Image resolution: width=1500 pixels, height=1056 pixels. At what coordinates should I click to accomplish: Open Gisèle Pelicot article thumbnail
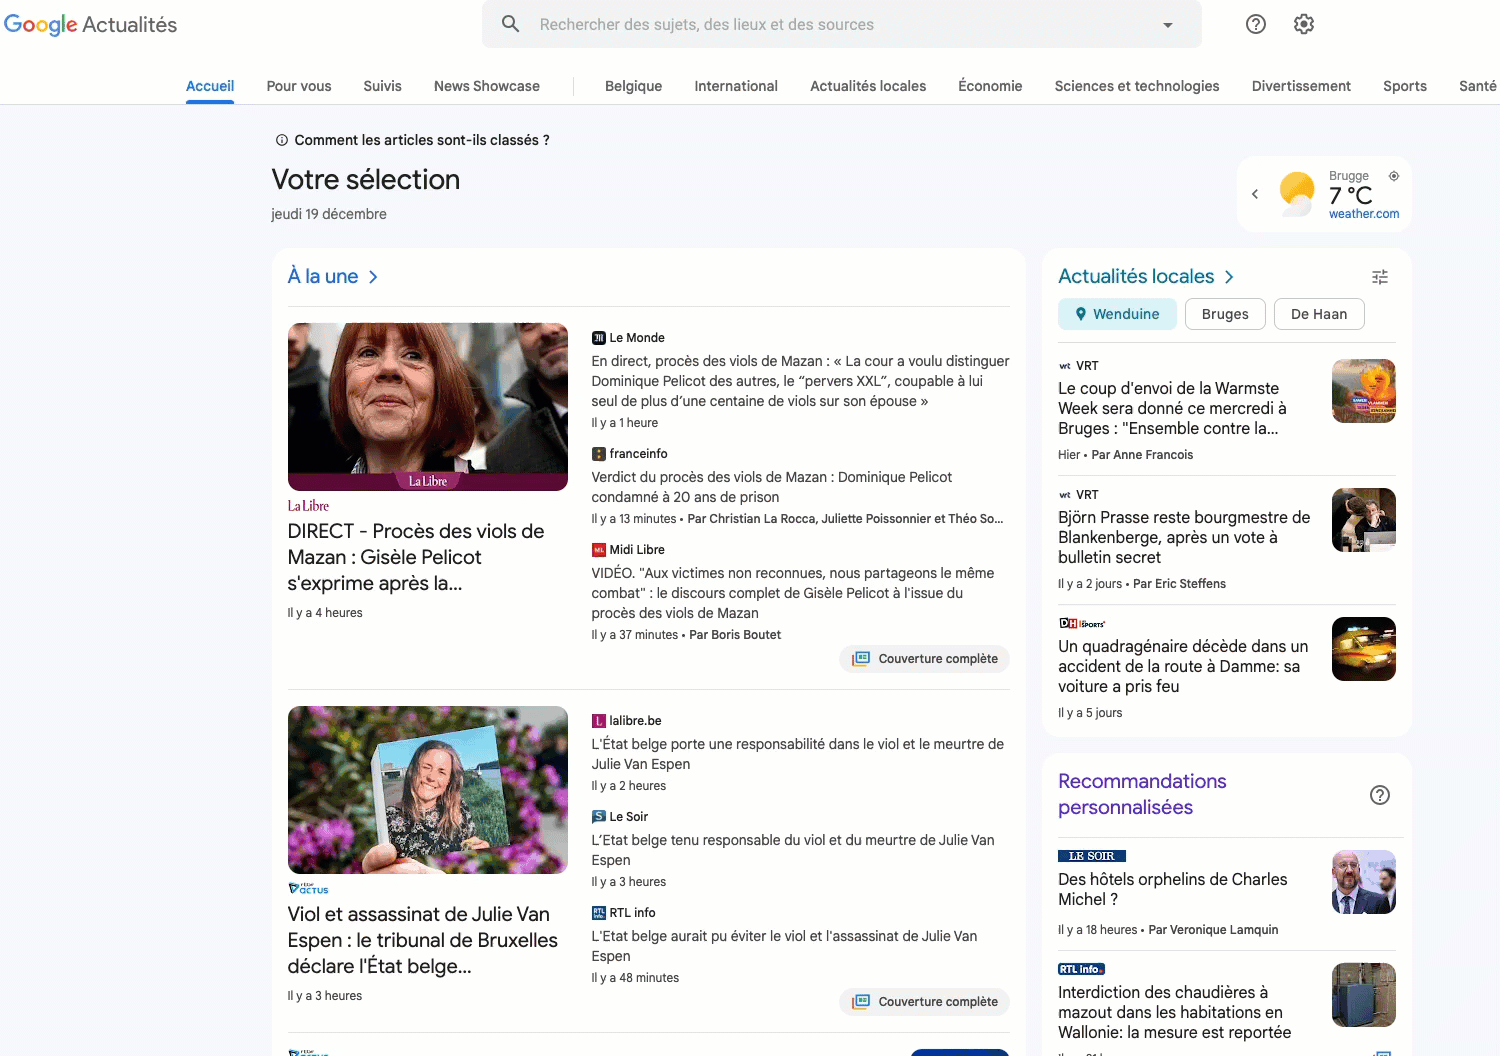click(428, 407)
